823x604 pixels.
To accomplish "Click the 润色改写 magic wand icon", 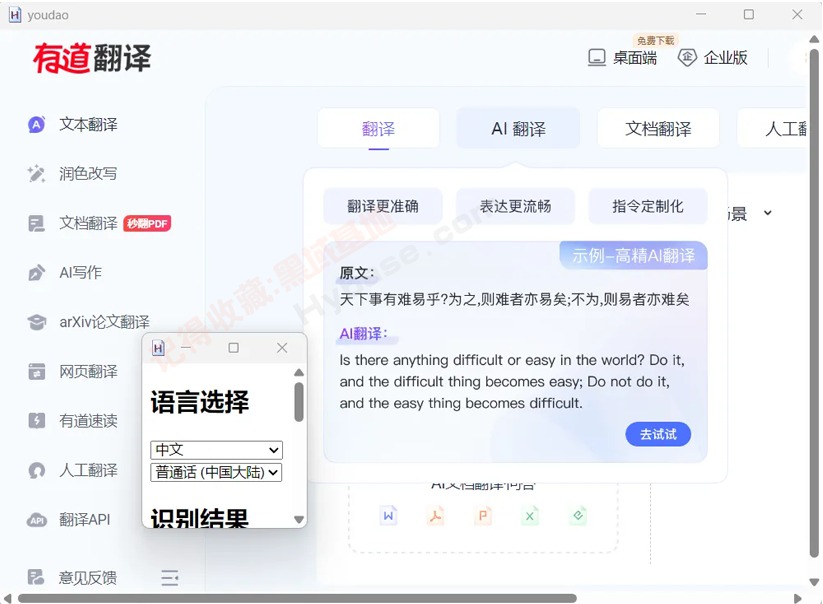I will (x=36, y=174).
